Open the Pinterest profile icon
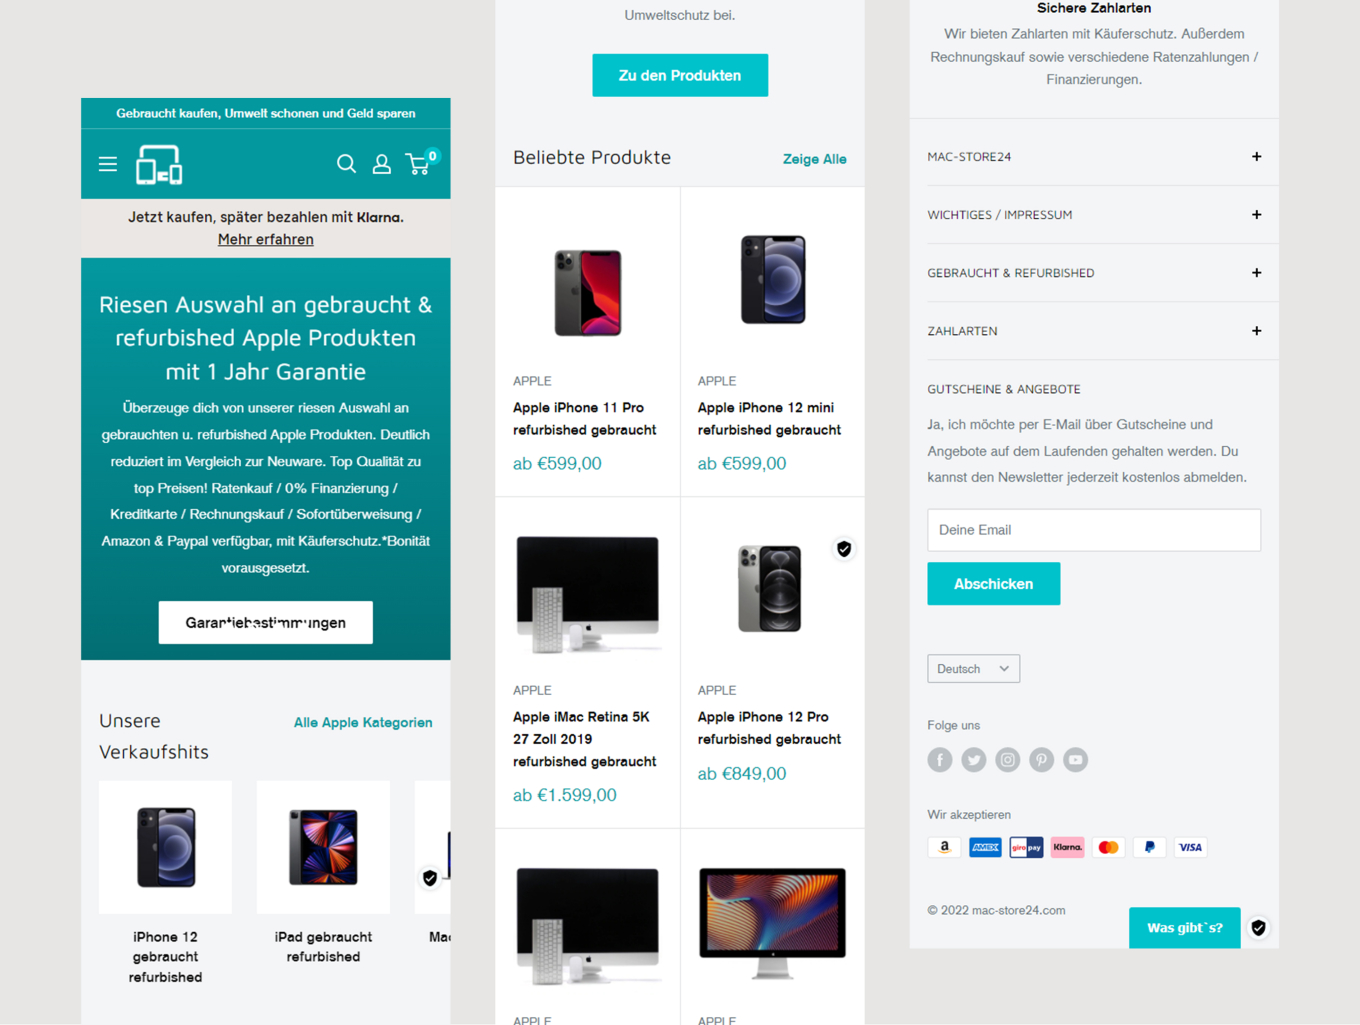1360x1025 pixels. click(1042, 760)
